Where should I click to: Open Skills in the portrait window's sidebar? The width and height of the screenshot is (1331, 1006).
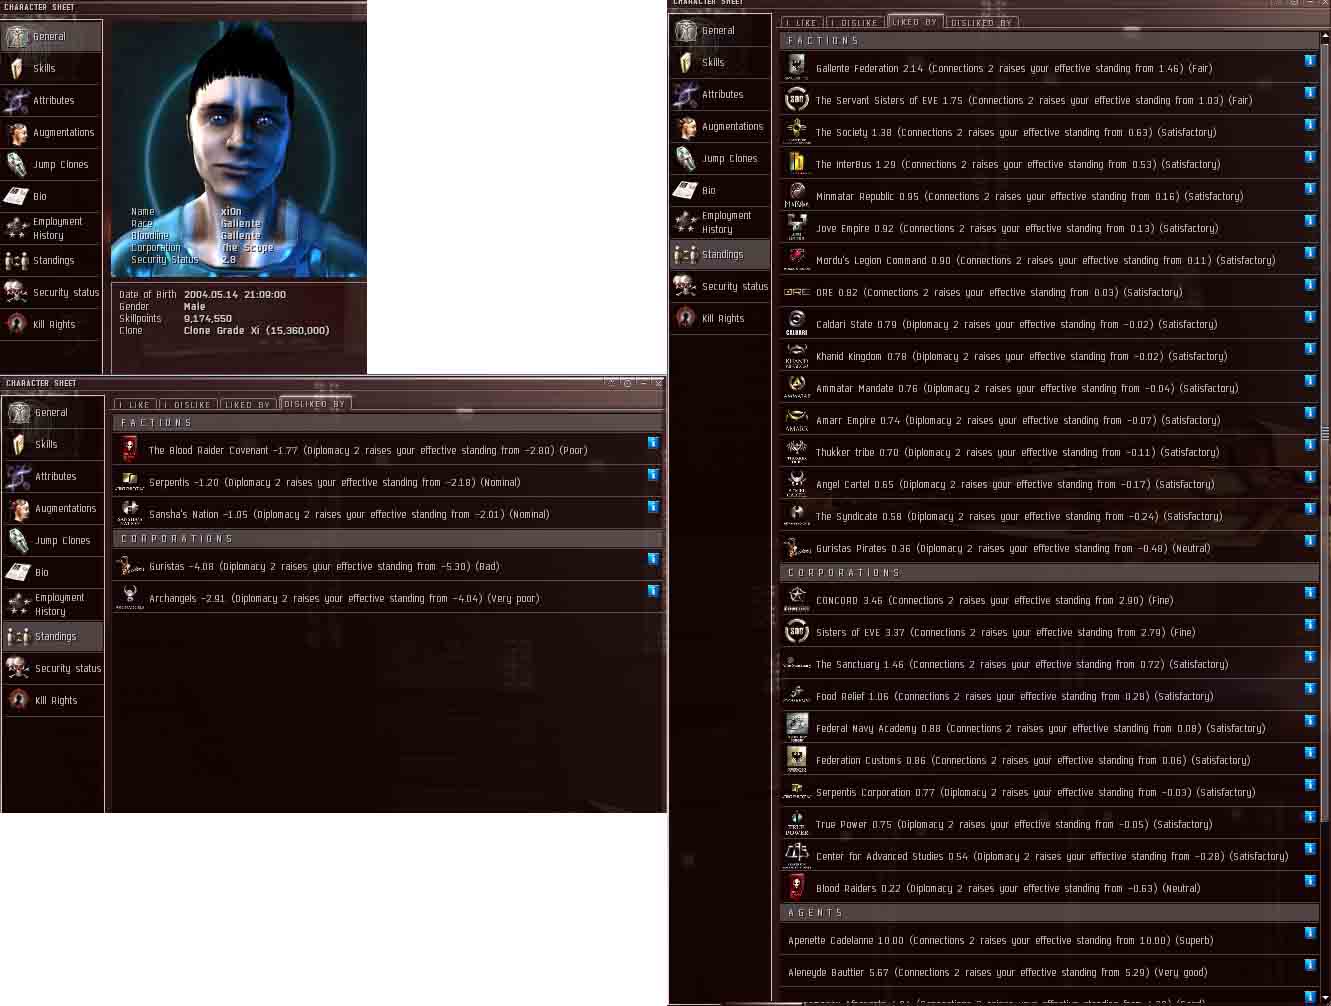51,68
